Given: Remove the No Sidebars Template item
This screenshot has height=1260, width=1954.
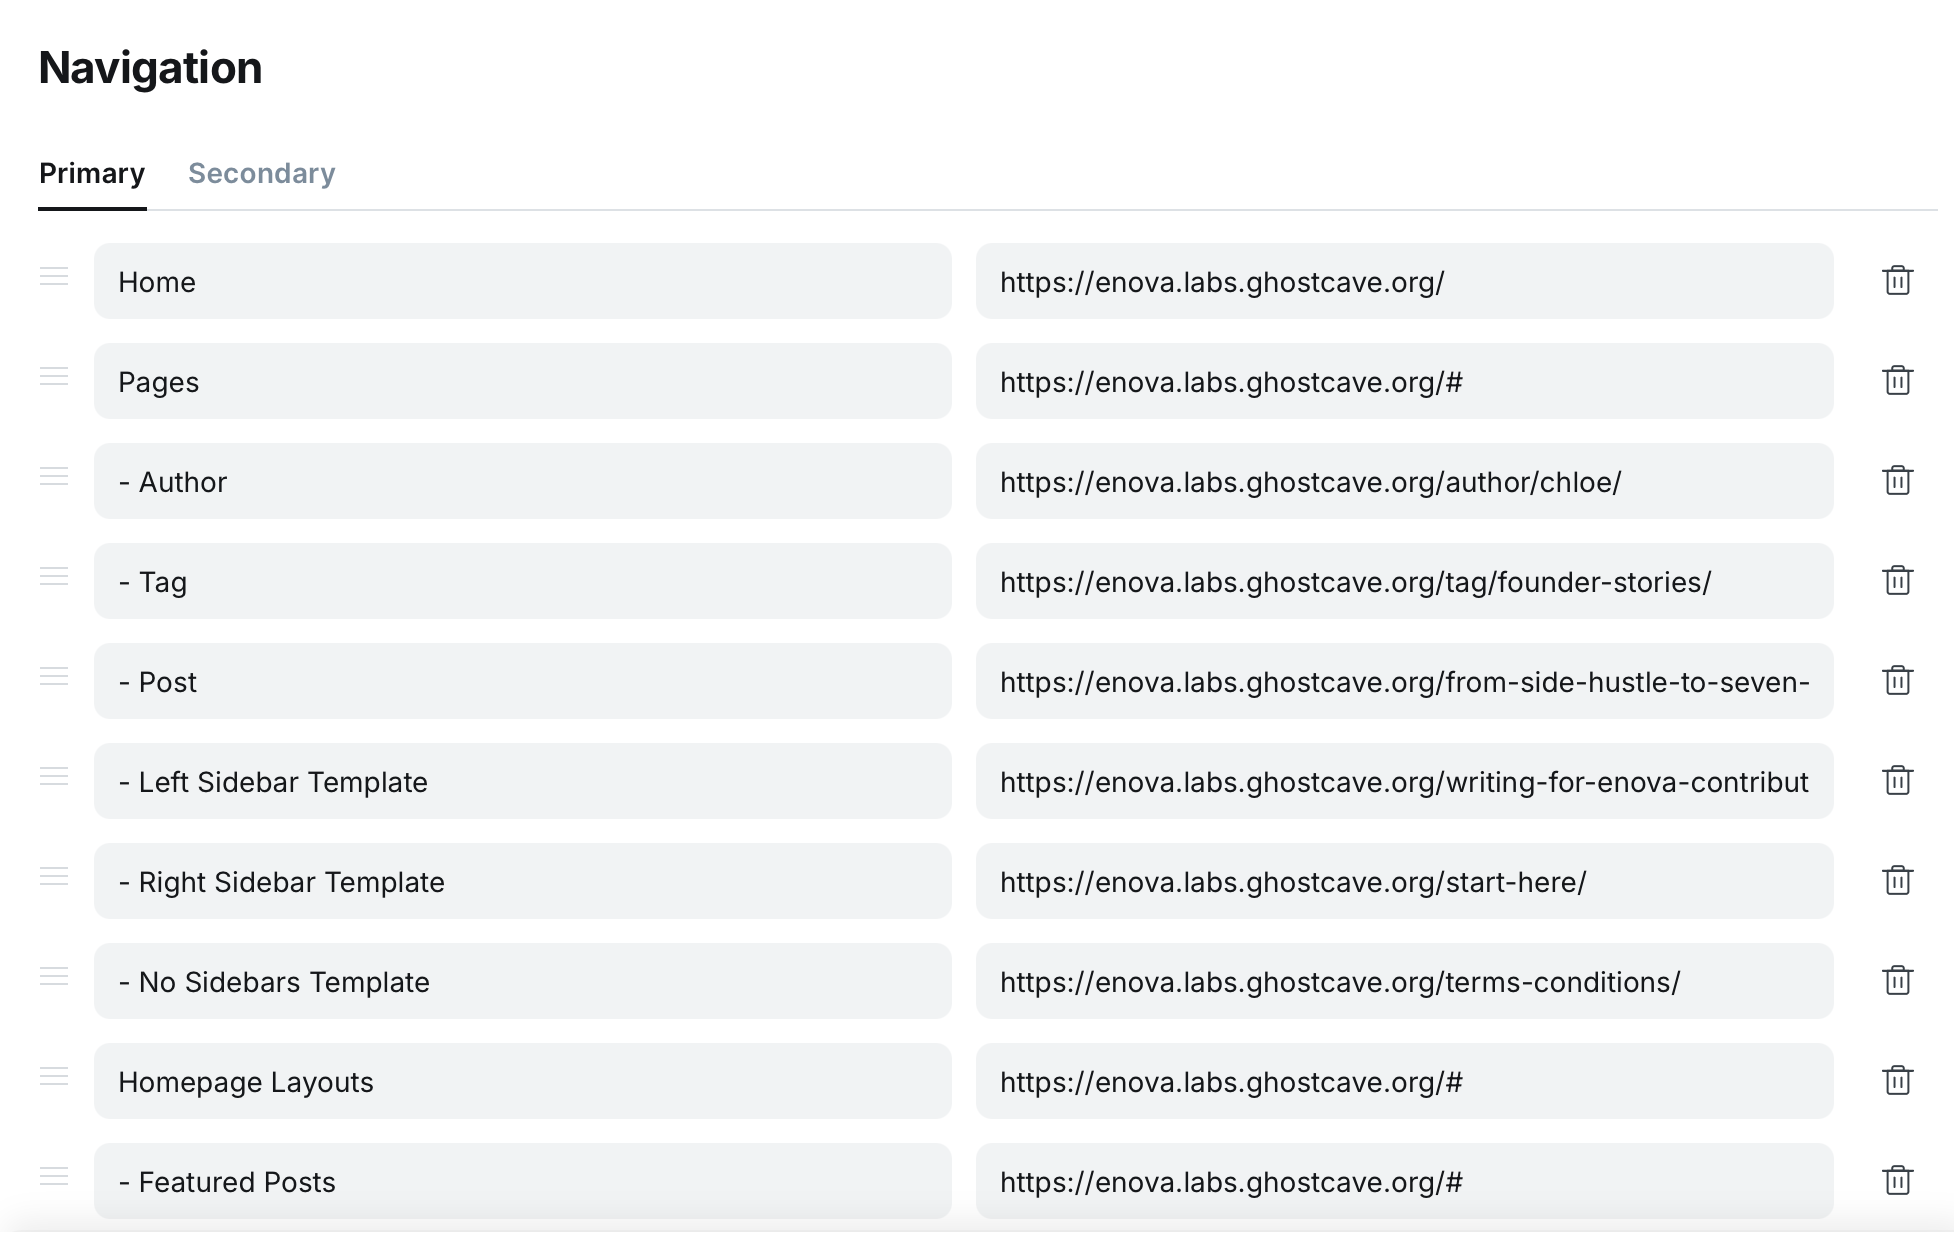Looking at the screenshot, I should click(x=1897, y=981).
